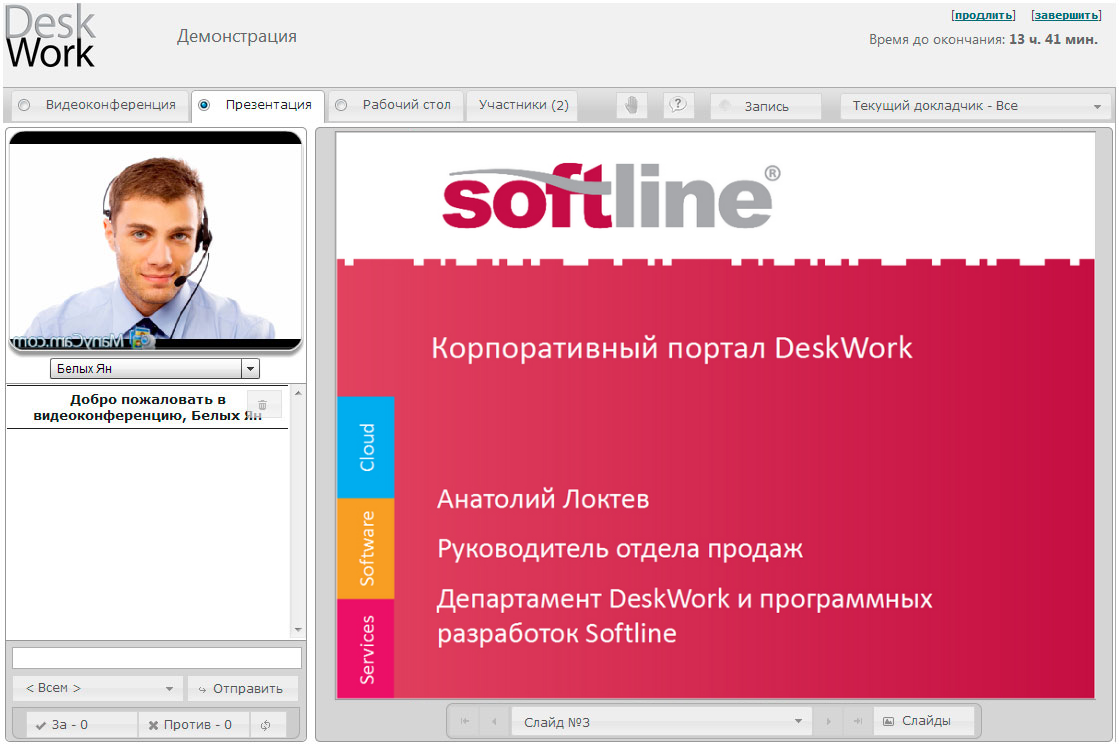The image size is (1119, 745).
Task: Click the продлить link
Action: pos(983,15)
